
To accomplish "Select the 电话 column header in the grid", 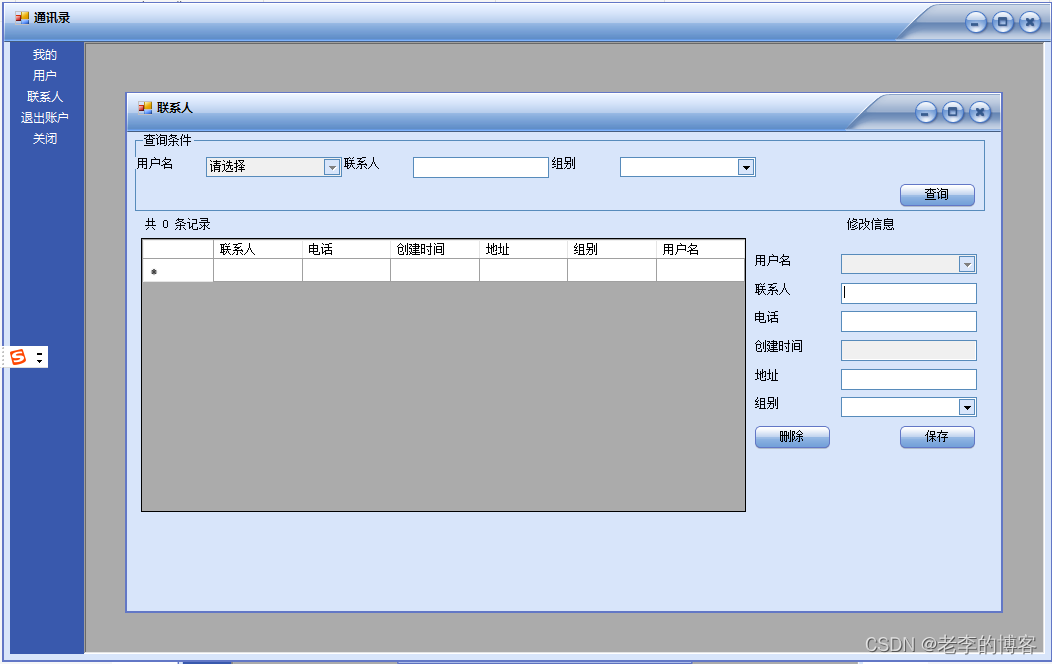I will point(346,248).
